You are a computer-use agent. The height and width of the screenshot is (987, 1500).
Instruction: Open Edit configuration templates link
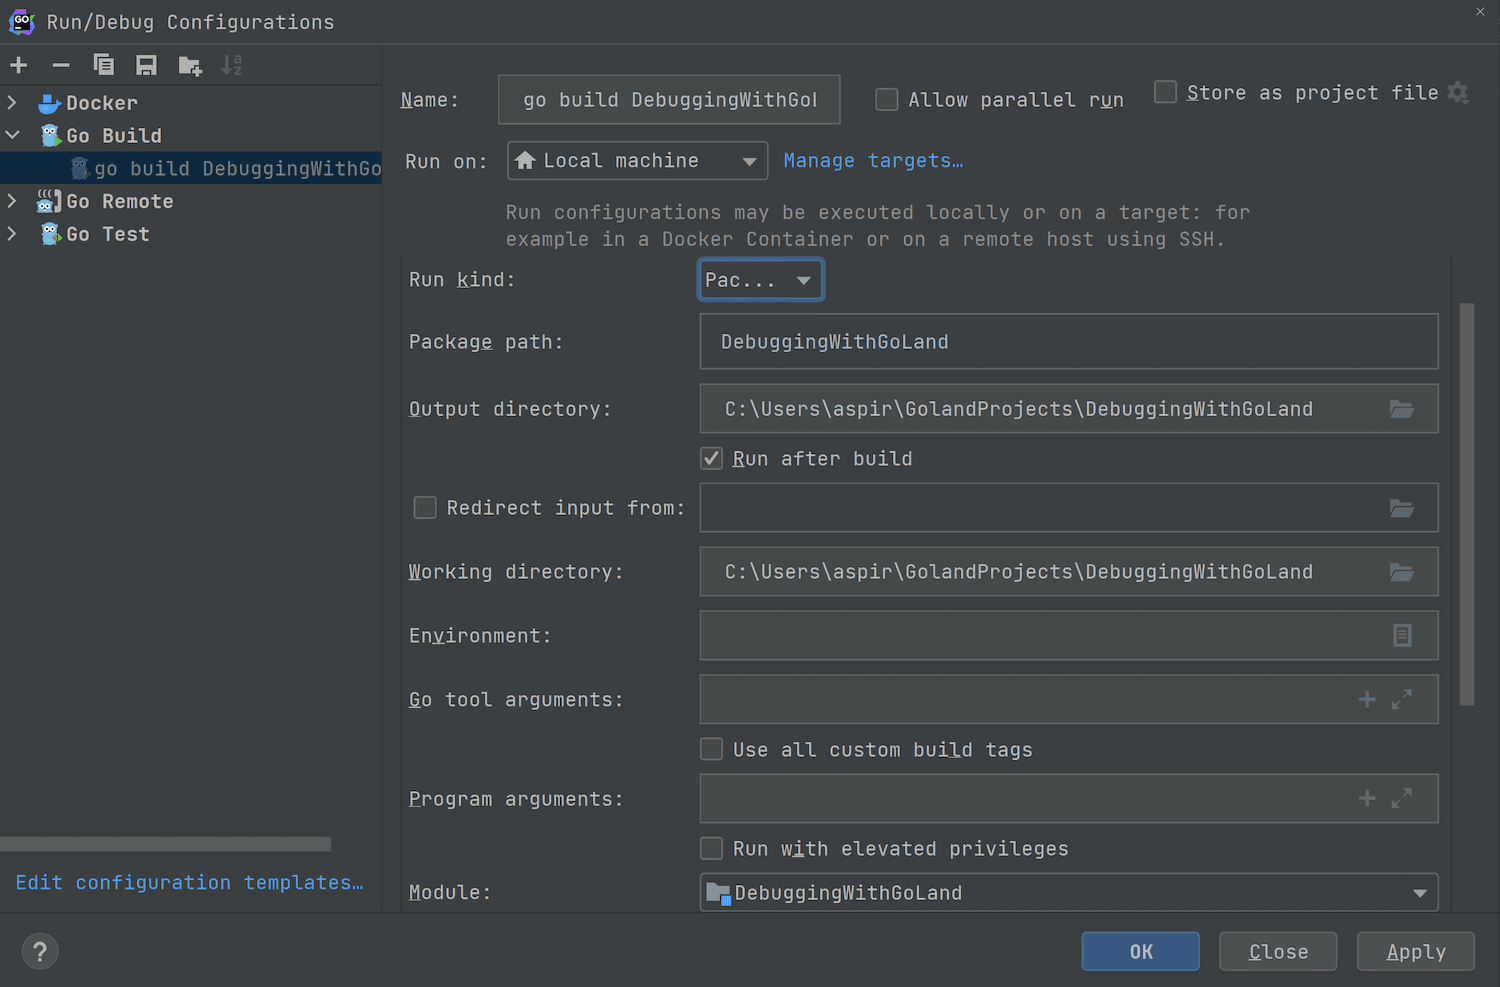190,882
